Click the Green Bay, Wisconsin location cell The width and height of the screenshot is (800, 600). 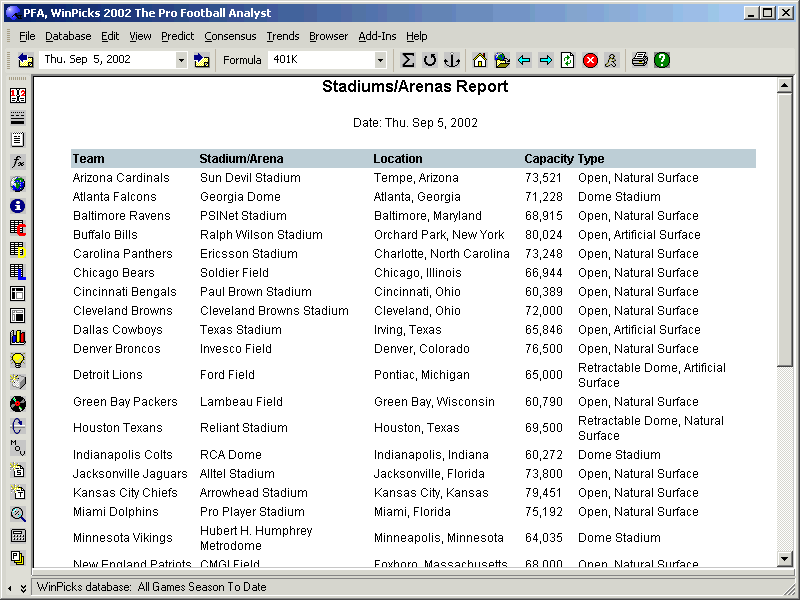tap(434, 402)
